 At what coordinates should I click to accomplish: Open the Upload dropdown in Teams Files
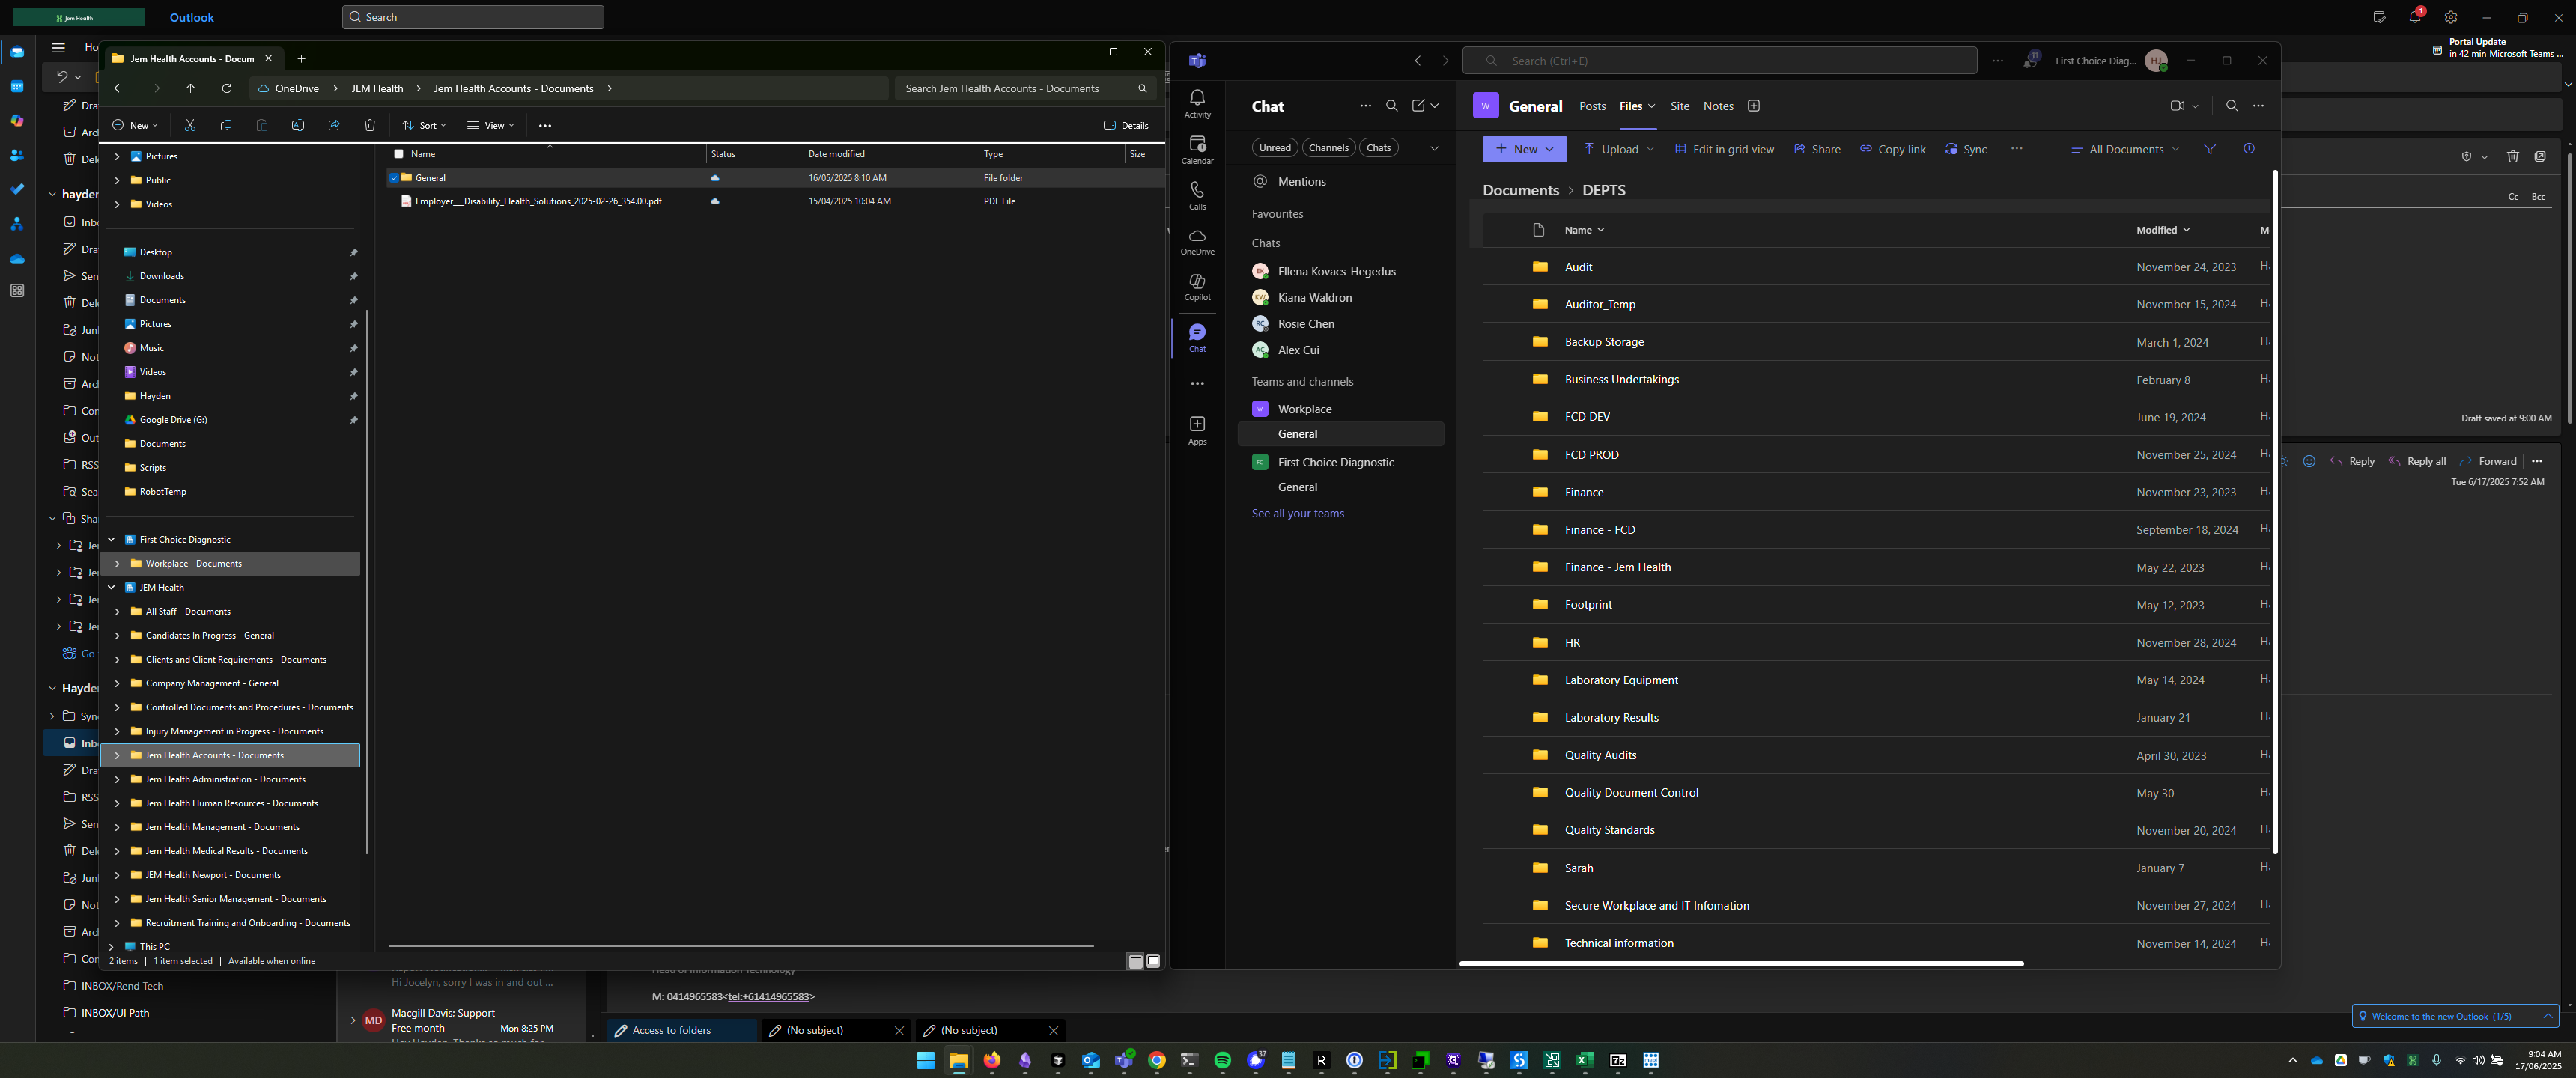(1618, 149)
